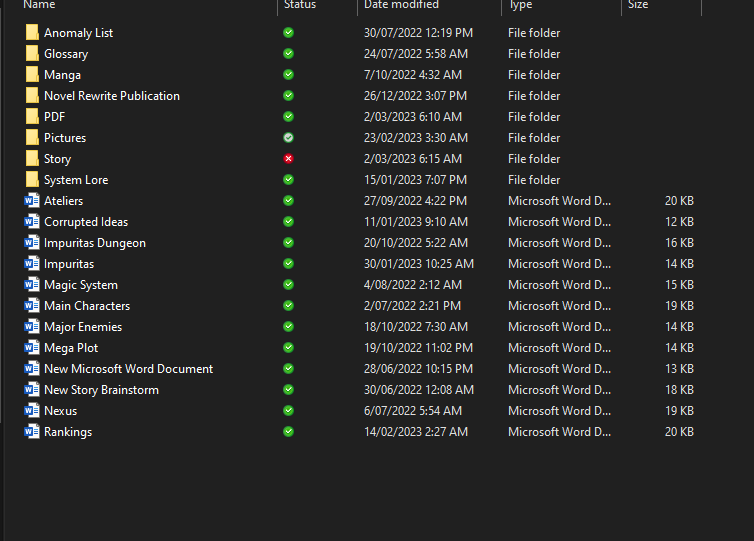Select the Word document icon for Nexus

click(32, 411)
